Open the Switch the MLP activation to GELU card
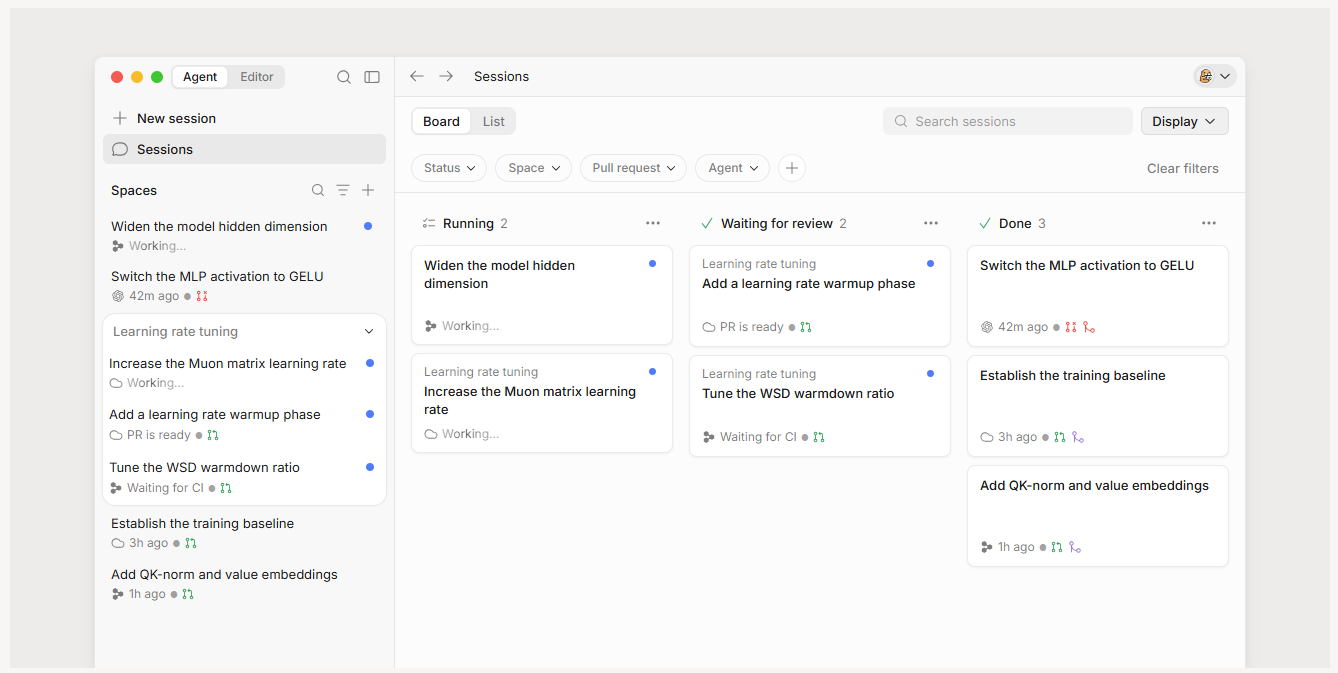 point(1098,296)
